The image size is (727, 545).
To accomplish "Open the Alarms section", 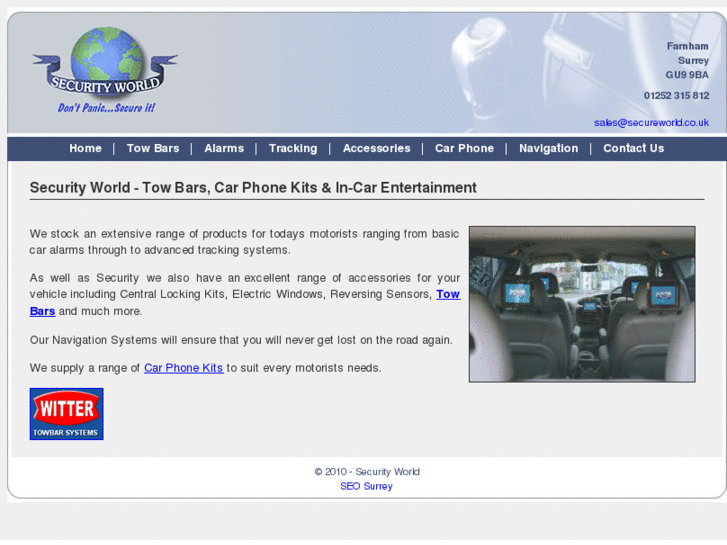I will 224,148.
